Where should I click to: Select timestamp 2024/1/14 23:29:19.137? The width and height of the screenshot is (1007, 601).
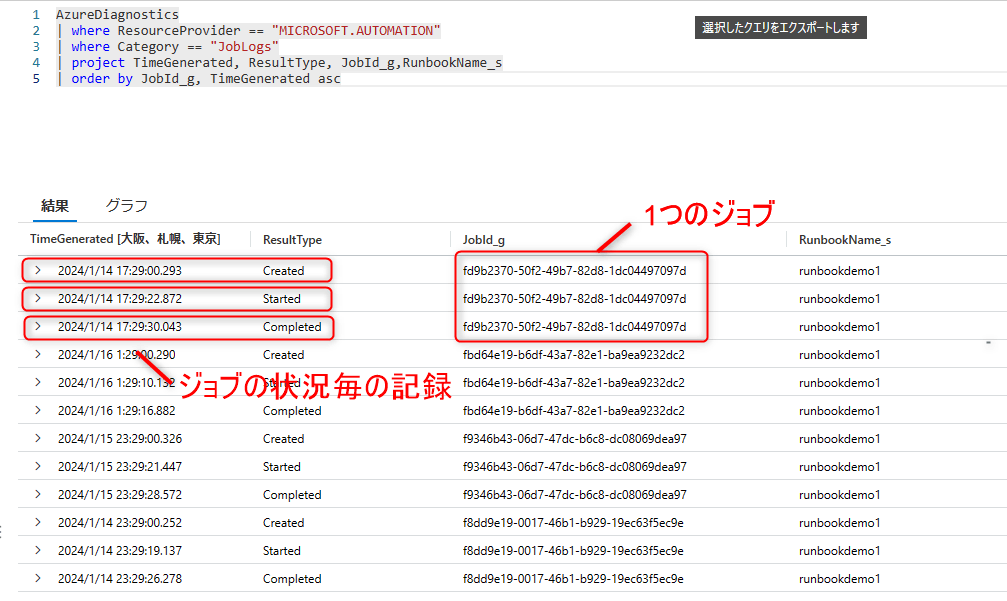tap(120, 550)
